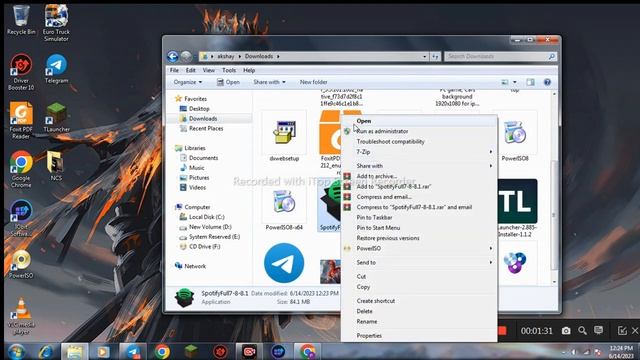
Task: Click the recorder magnifier zoom icon
Action: click(x=582, y=331)
